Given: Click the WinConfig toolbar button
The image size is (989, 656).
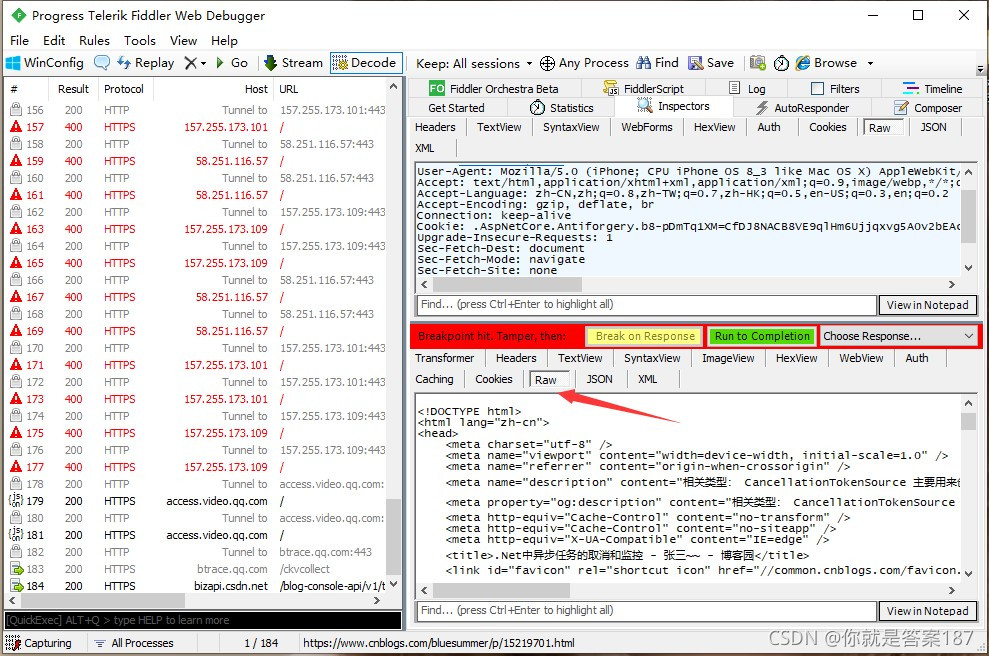Looking at the screenshot, I should click(45, 63).
